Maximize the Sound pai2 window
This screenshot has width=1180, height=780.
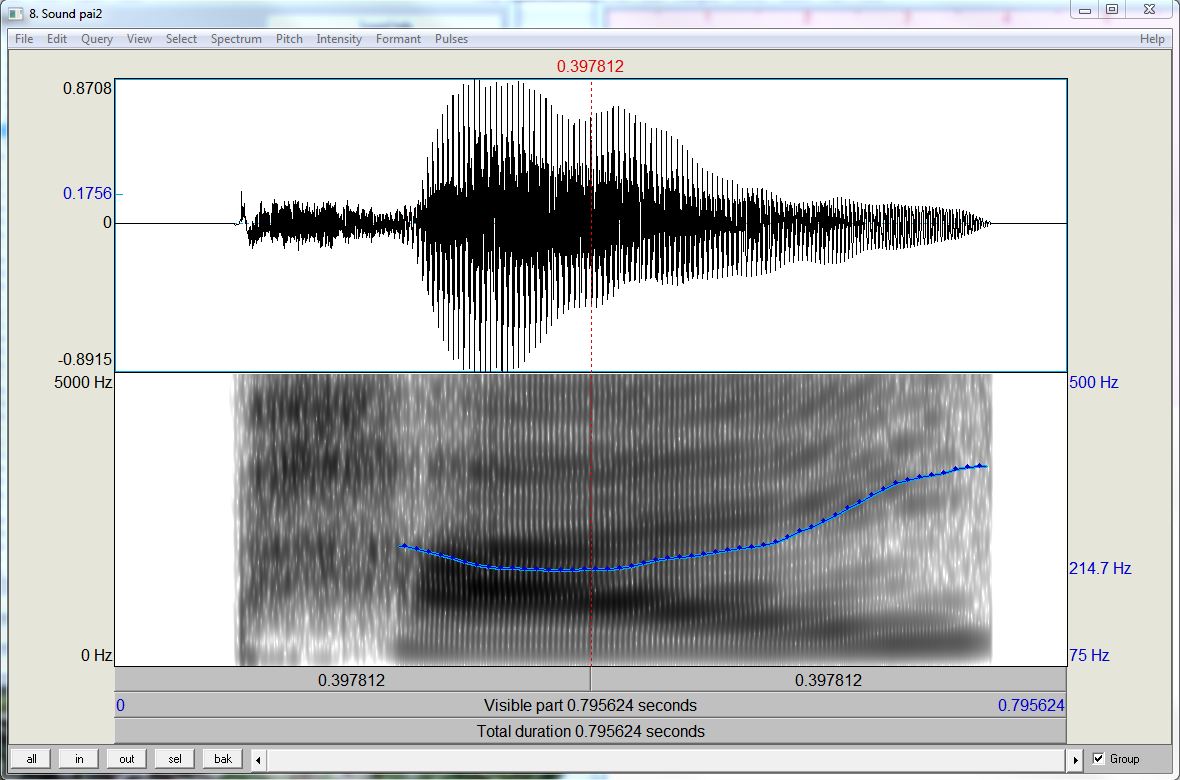coord(1112,10)
